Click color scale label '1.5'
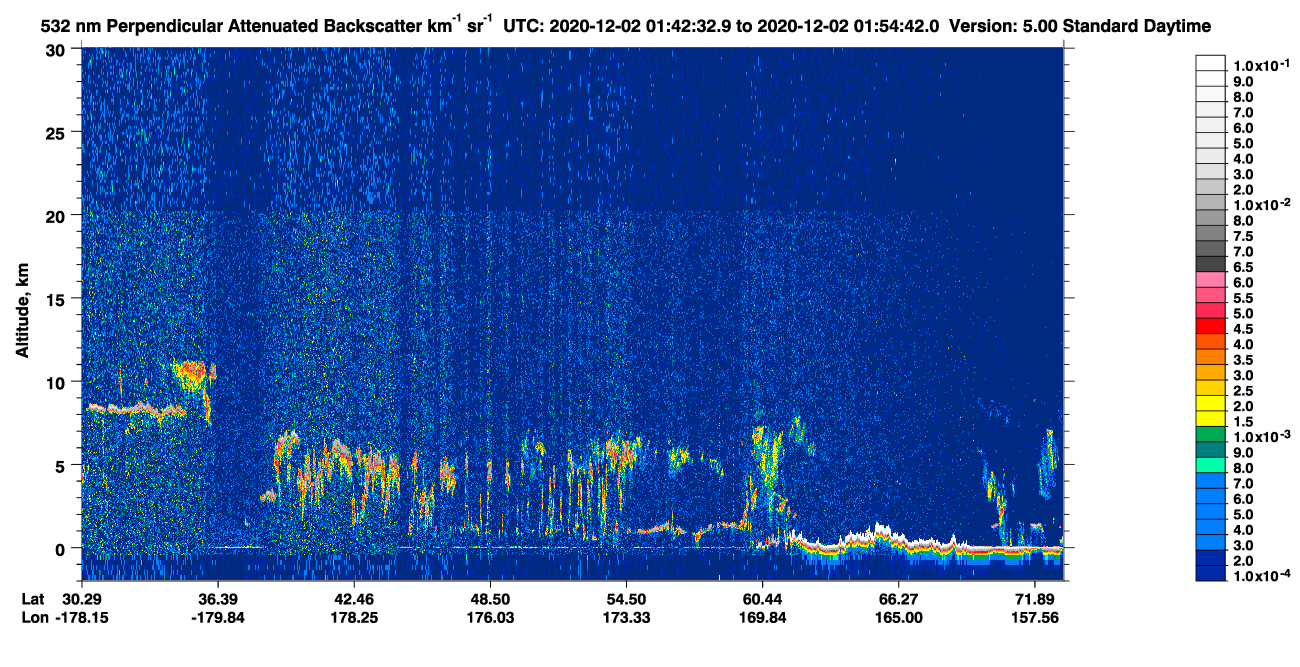1300x667 pixels. 1244,422
